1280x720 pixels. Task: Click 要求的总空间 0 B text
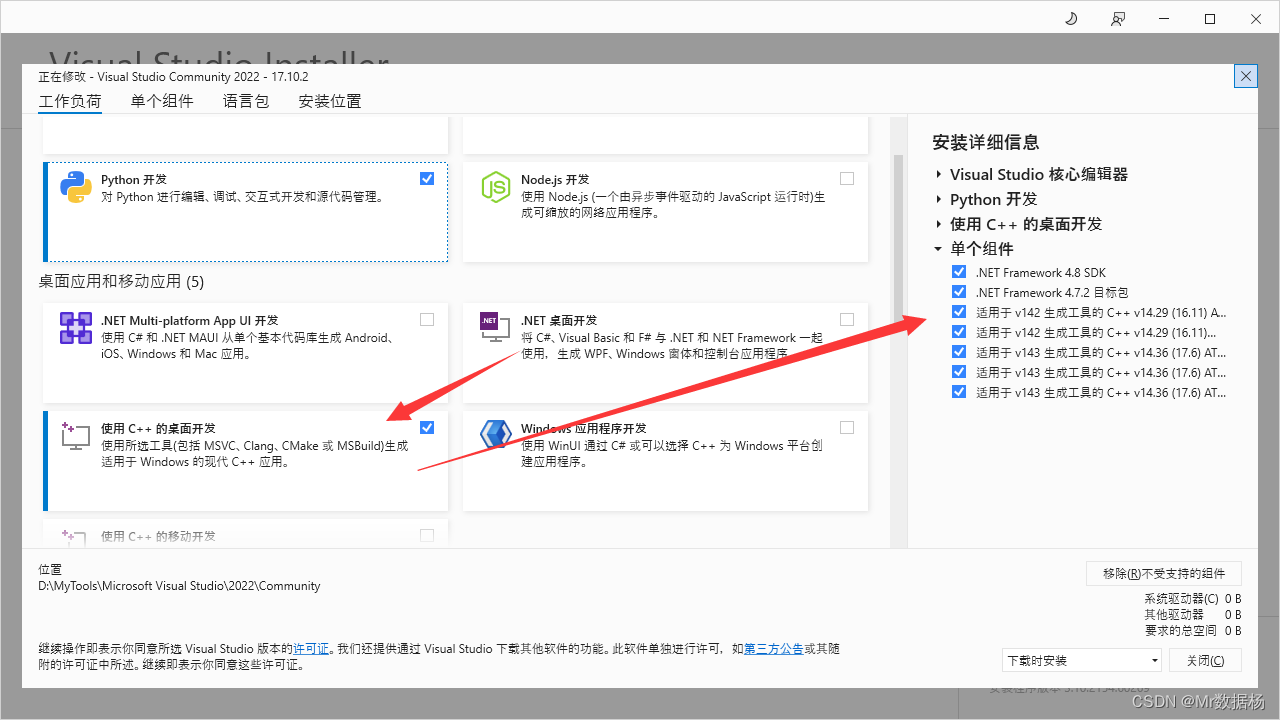(1193, 630)
